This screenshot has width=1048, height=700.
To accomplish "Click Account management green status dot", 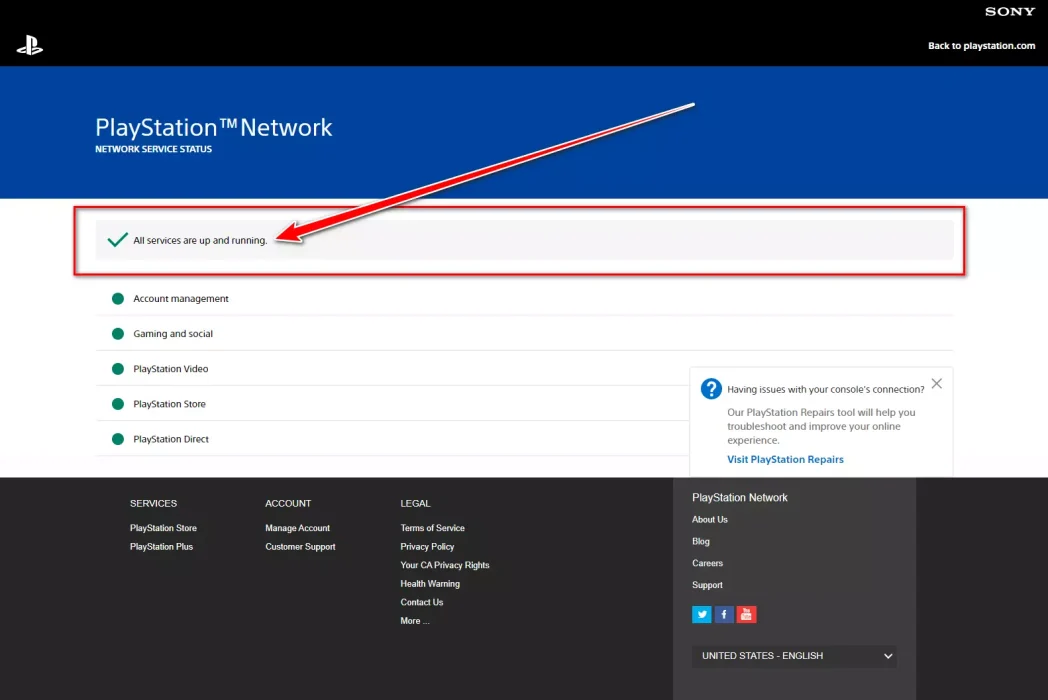I will click(118, 299).
